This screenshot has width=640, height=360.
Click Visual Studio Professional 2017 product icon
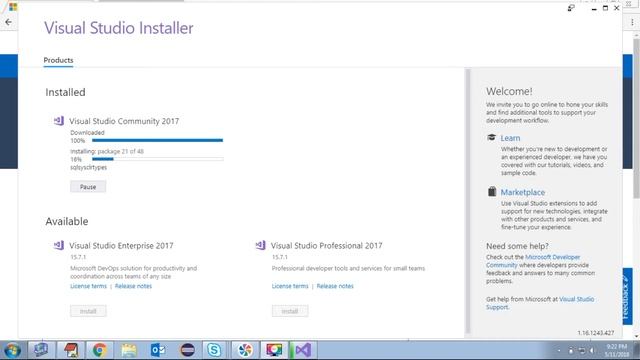(x=260, y=245)
